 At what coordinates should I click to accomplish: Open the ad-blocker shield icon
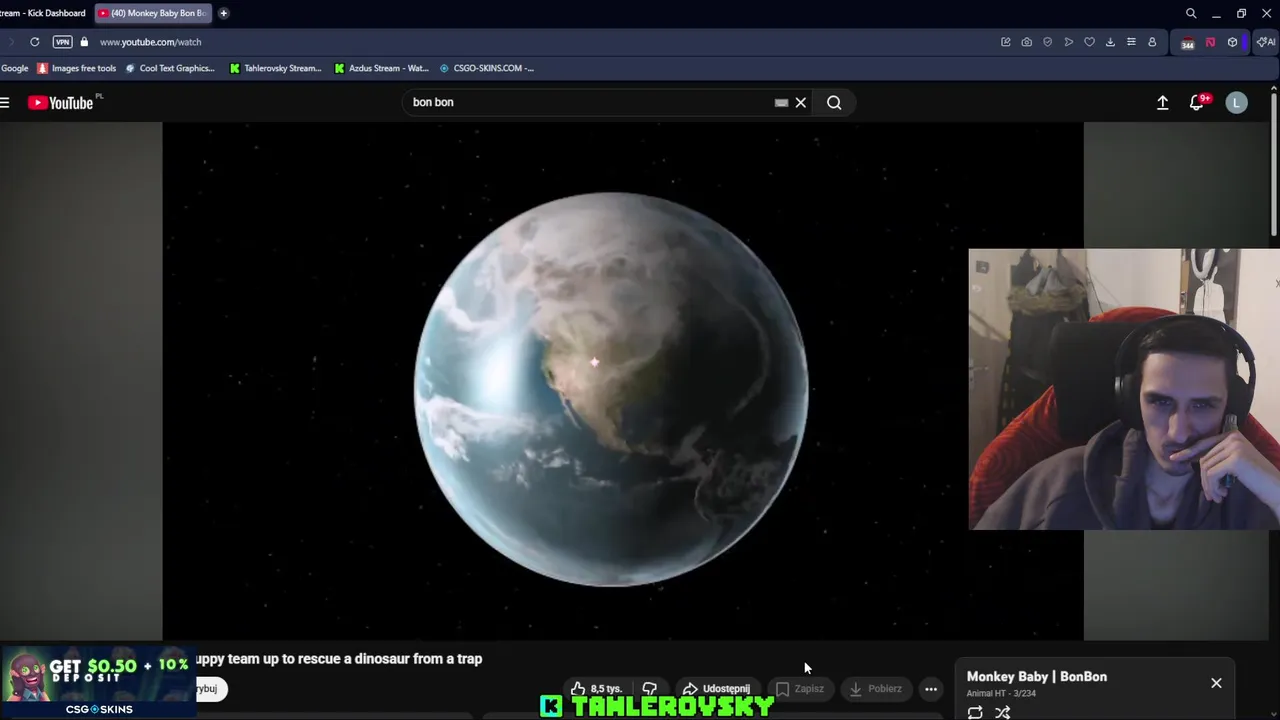pyautogui.click(x=1047, y=42)
